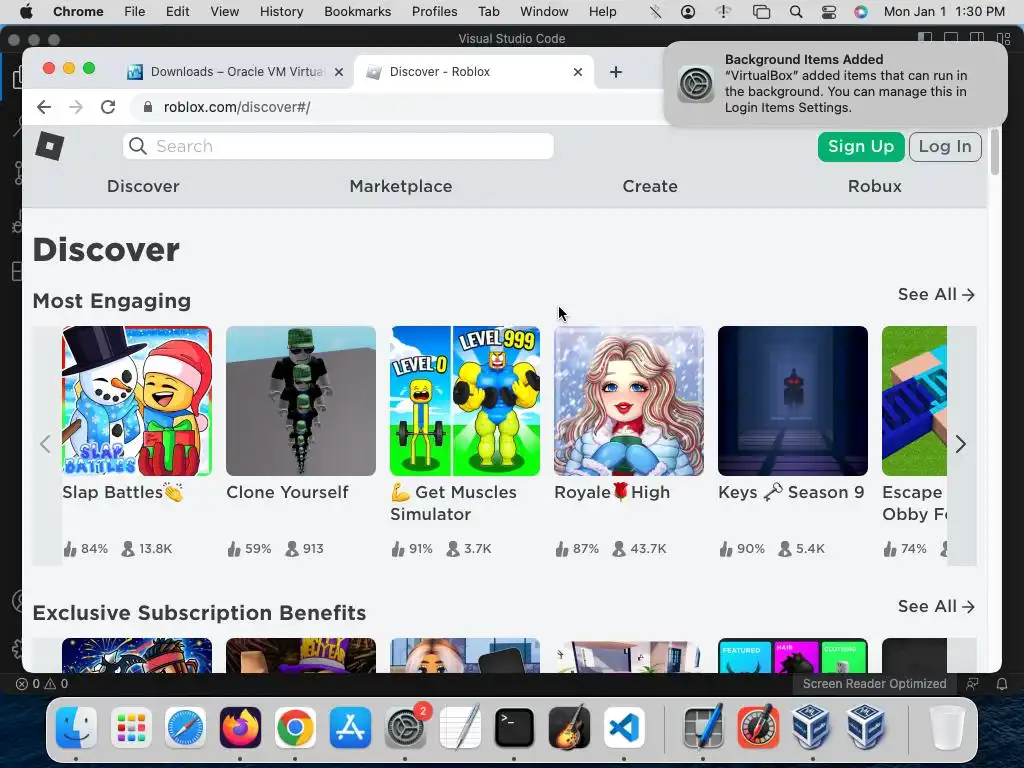Click the menu bar clock Mon Jan 1
The image size is (1024, 768).
tap(944, 12)
